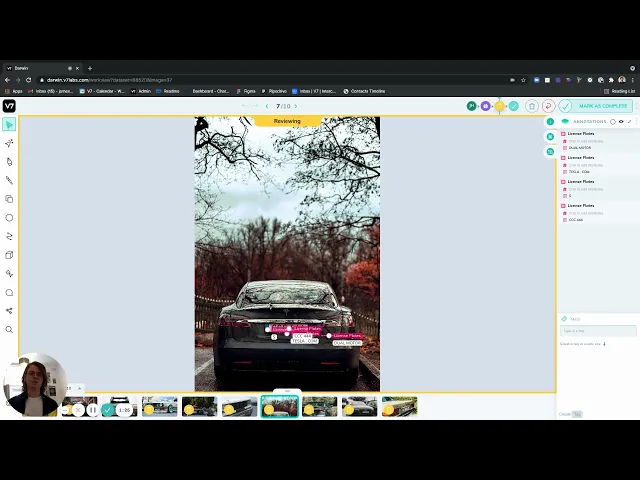Click the DUAL MOTOR text value

click(x=580, y=148)
